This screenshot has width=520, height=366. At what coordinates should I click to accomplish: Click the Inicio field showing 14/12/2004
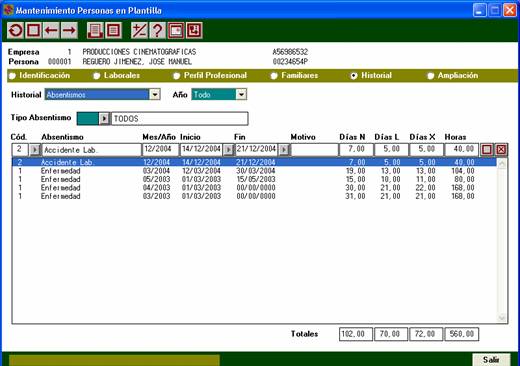click(201, 150)
